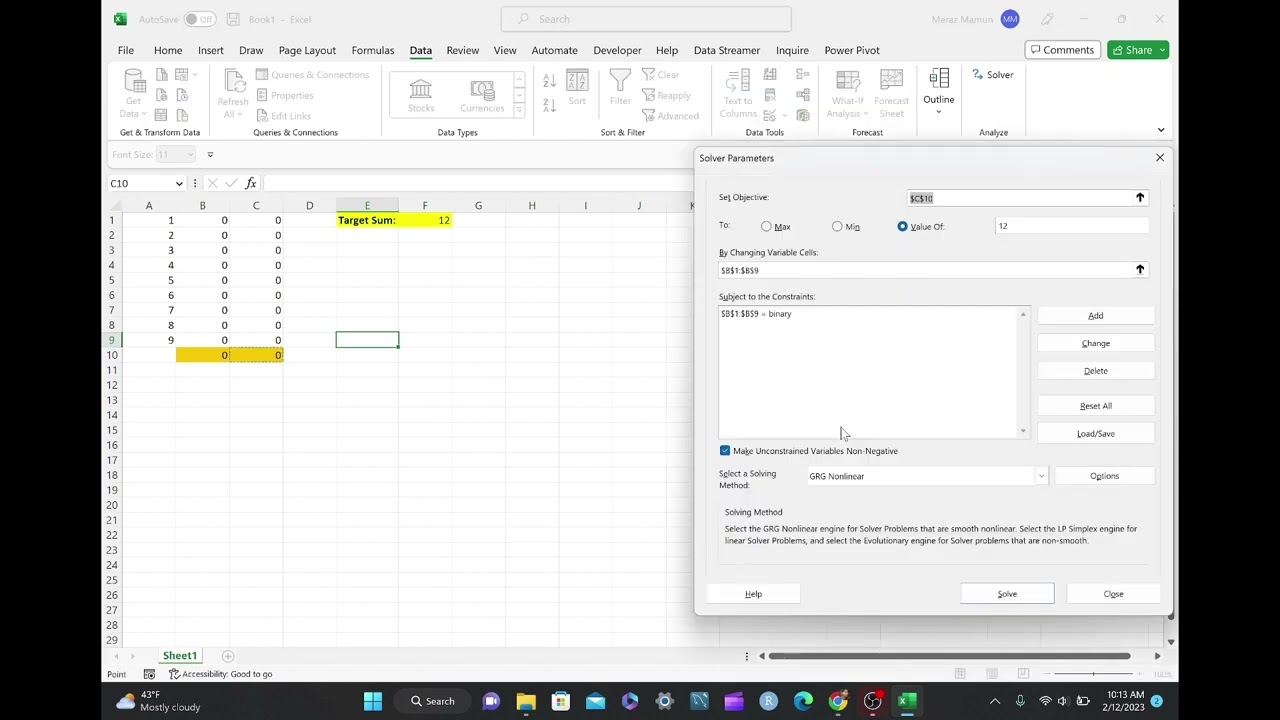
Task: Click the Load/Save button
Action: click(x=1096, y=434)
